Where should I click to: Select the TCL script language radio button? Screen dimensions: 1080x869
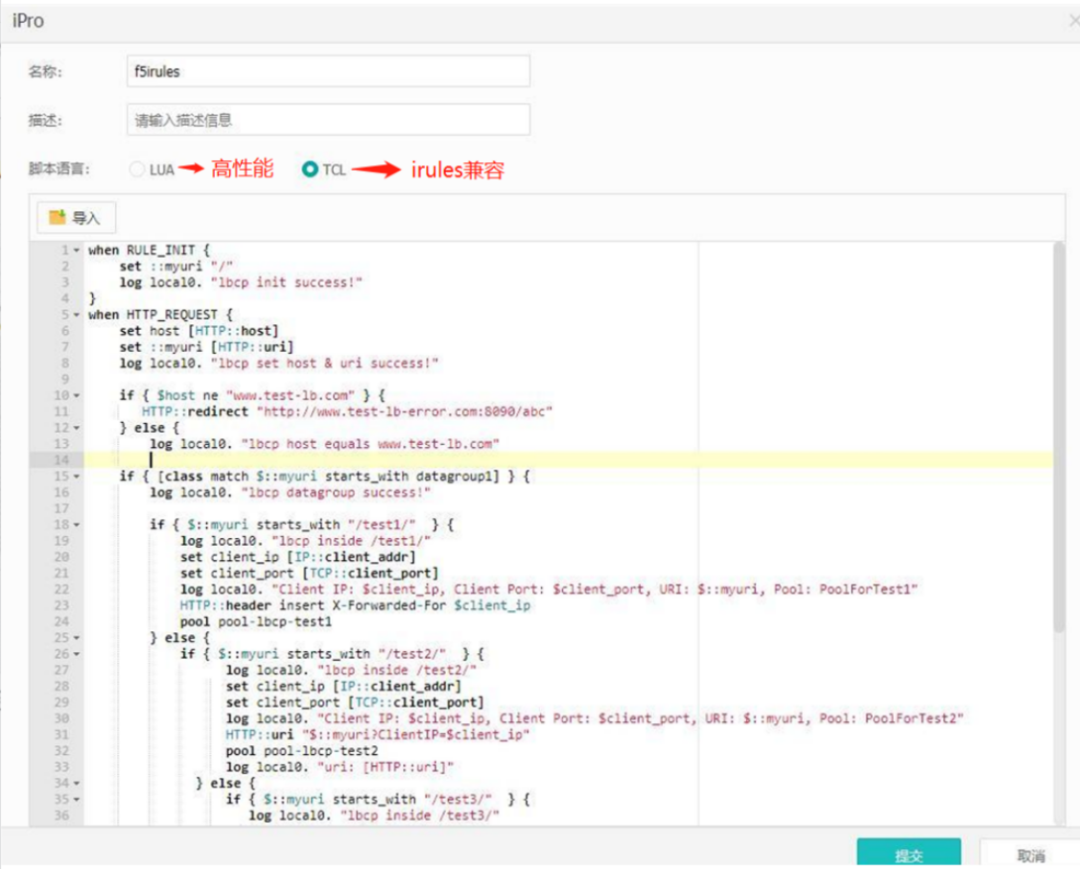pos(309,169)
